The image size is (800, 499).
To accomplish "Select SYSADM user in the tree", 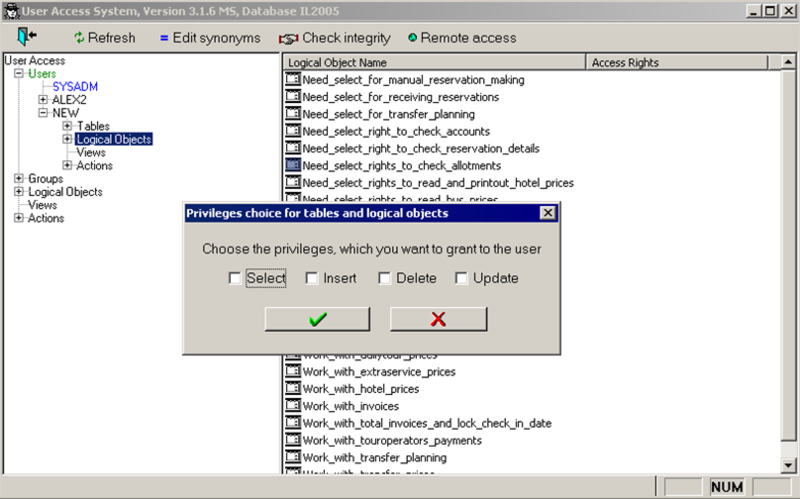I will click(75, 87).
